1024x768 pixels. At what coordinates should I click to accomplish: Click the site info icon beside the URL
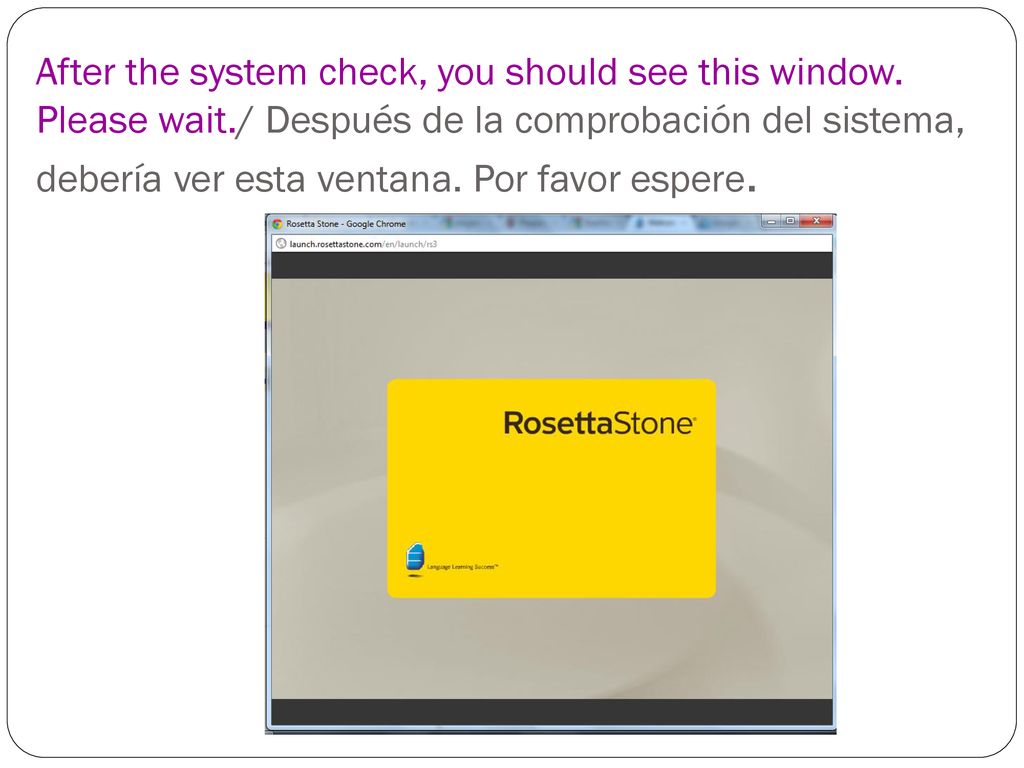pos(281,244)
